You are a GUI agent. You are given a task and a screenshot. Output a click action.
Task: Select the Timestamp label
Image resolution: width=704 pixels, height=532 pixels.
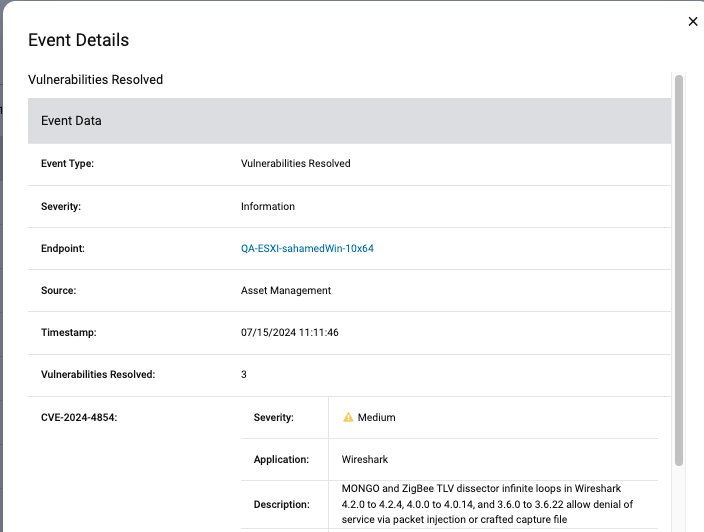pyautogui.click(x=69, y=332)
